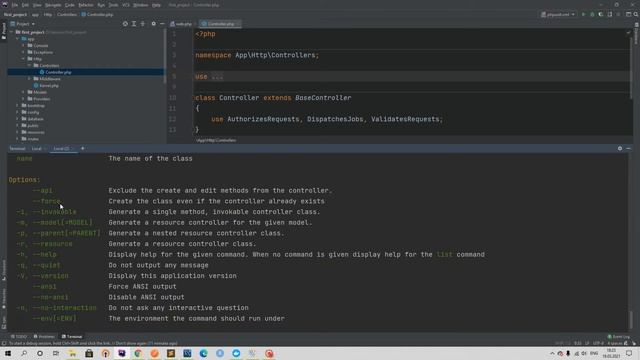The height and width of the screenshot is (360, 640).
Task: Hide the terminal panel with minus icon
Action: [x=629, y=149]
